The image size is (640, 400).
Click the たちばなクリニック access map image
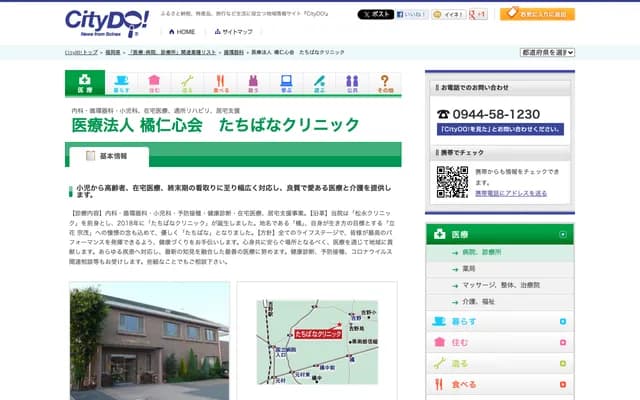tap(317, 342)
